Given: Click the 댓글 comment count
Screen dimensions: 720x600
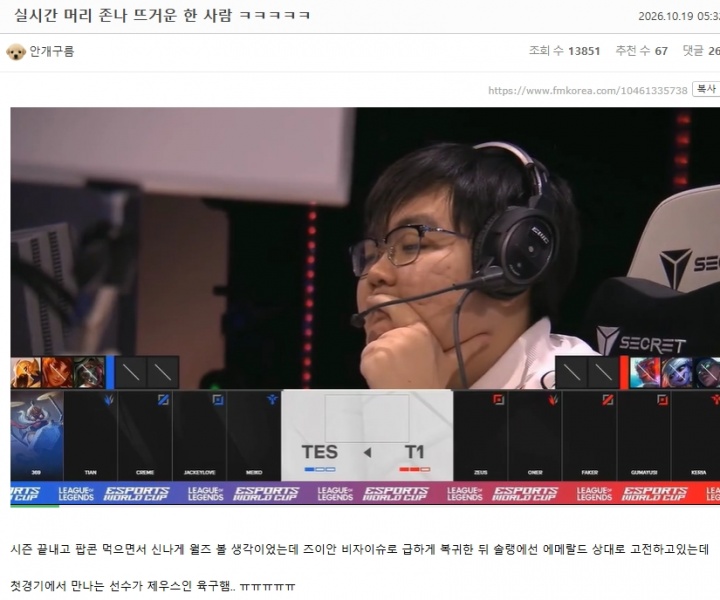Looking at the screenshot, I should [x=701, y=51].
